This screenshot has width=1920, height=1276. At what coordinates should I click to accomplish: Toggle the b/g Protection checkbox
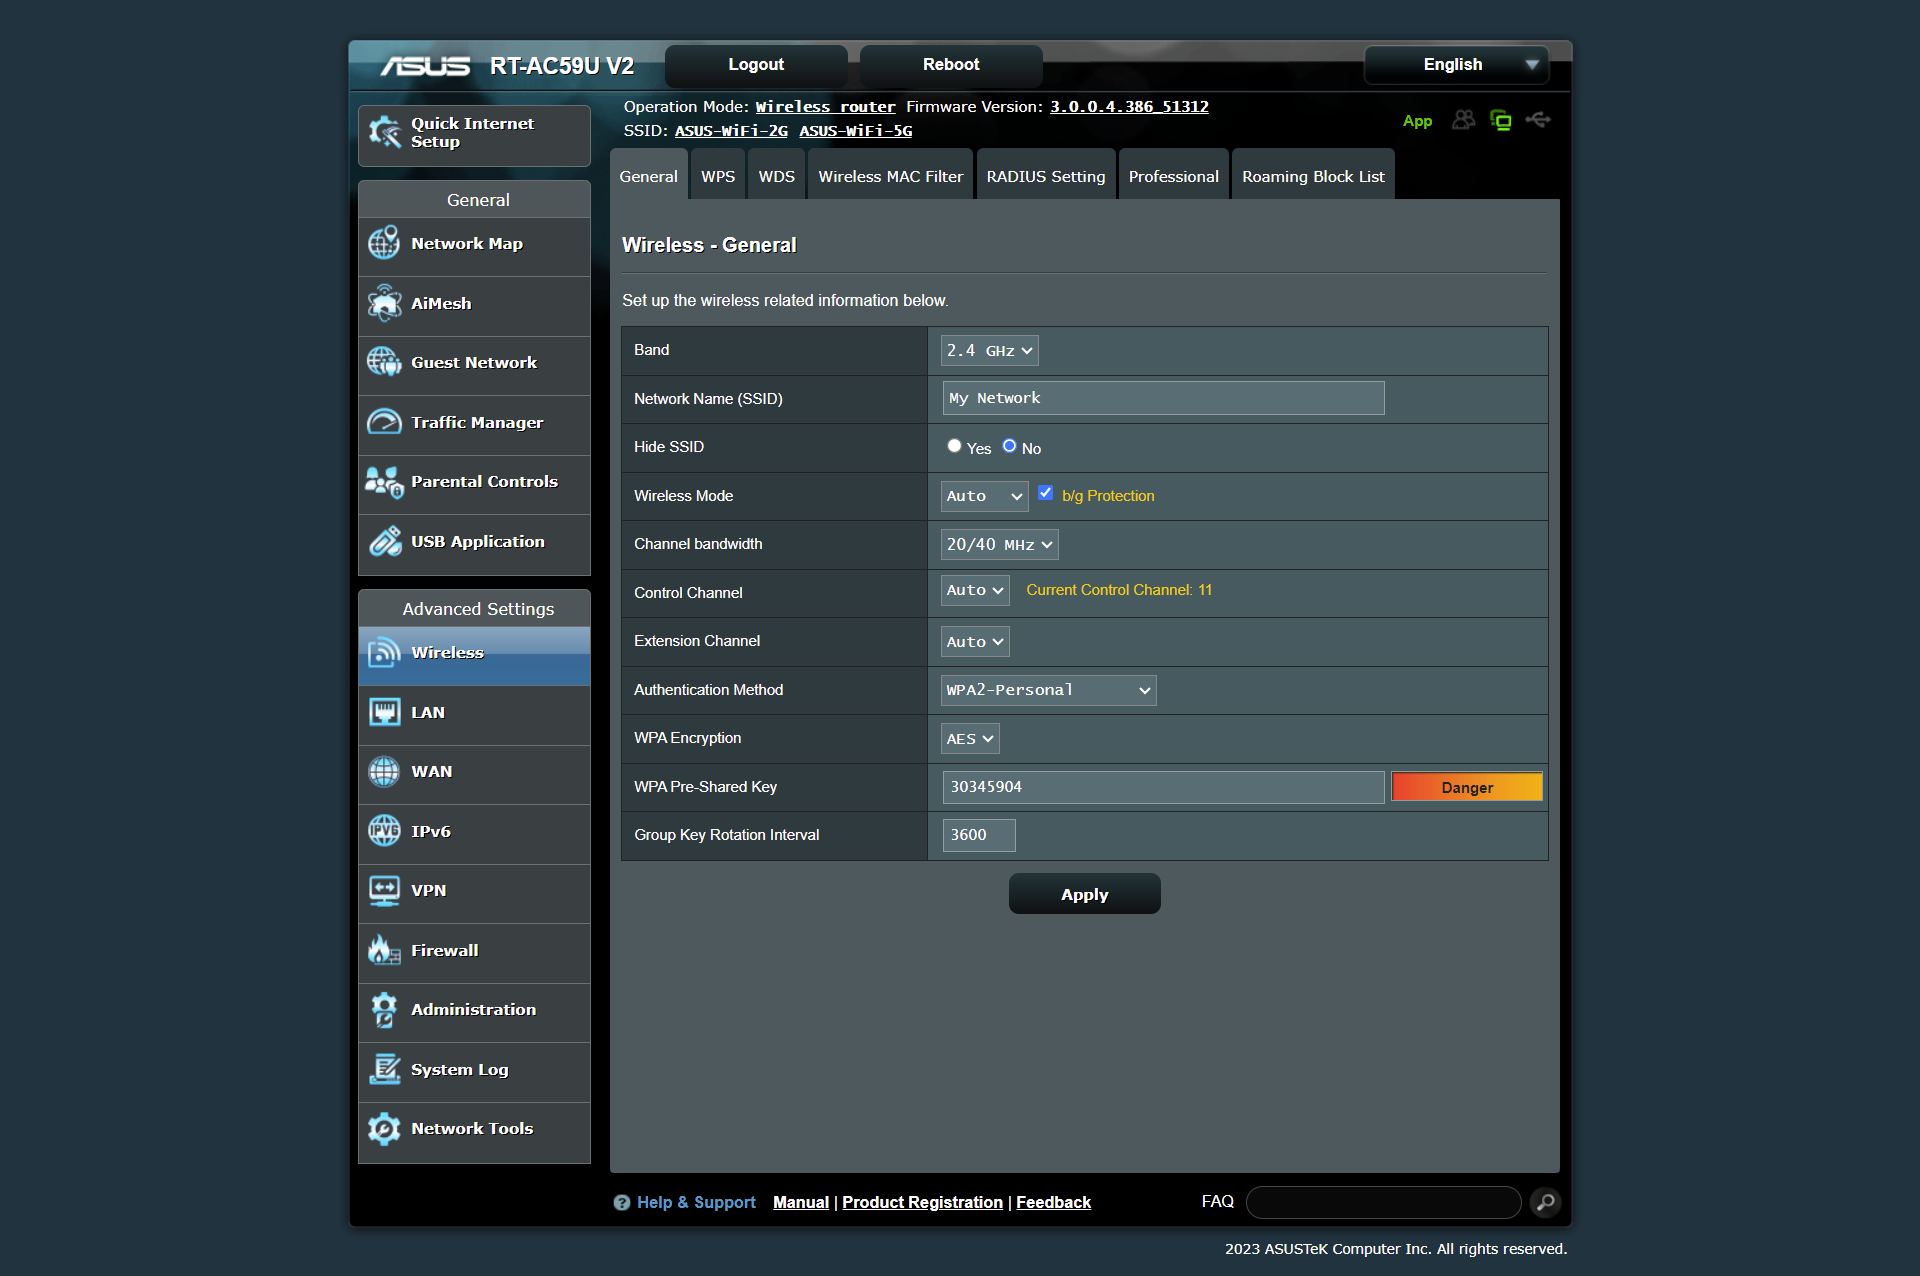tap(1045, 493)
